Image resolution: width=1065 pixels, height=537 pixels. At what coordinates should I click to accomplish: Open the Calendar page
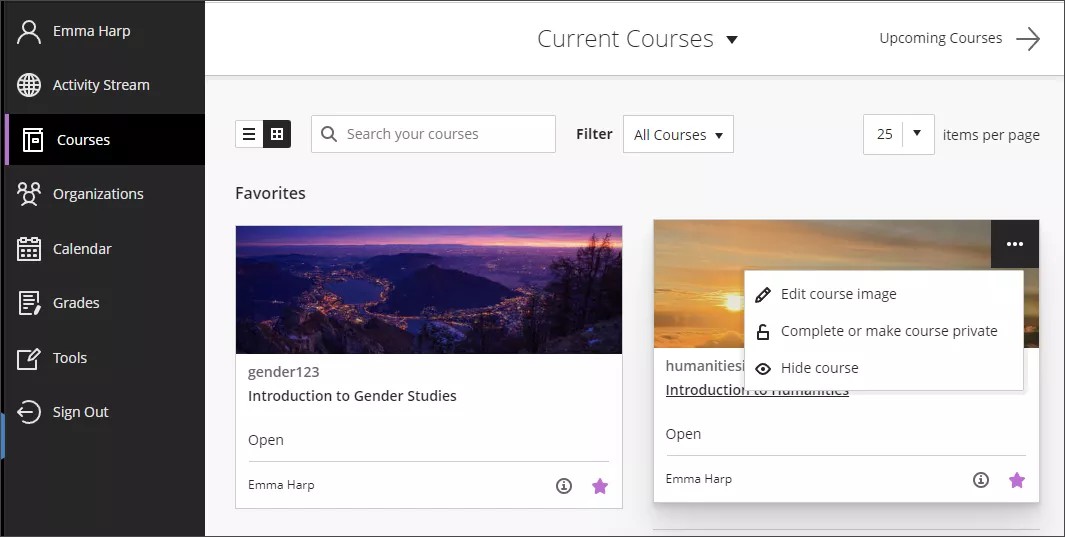pos(81,249)
